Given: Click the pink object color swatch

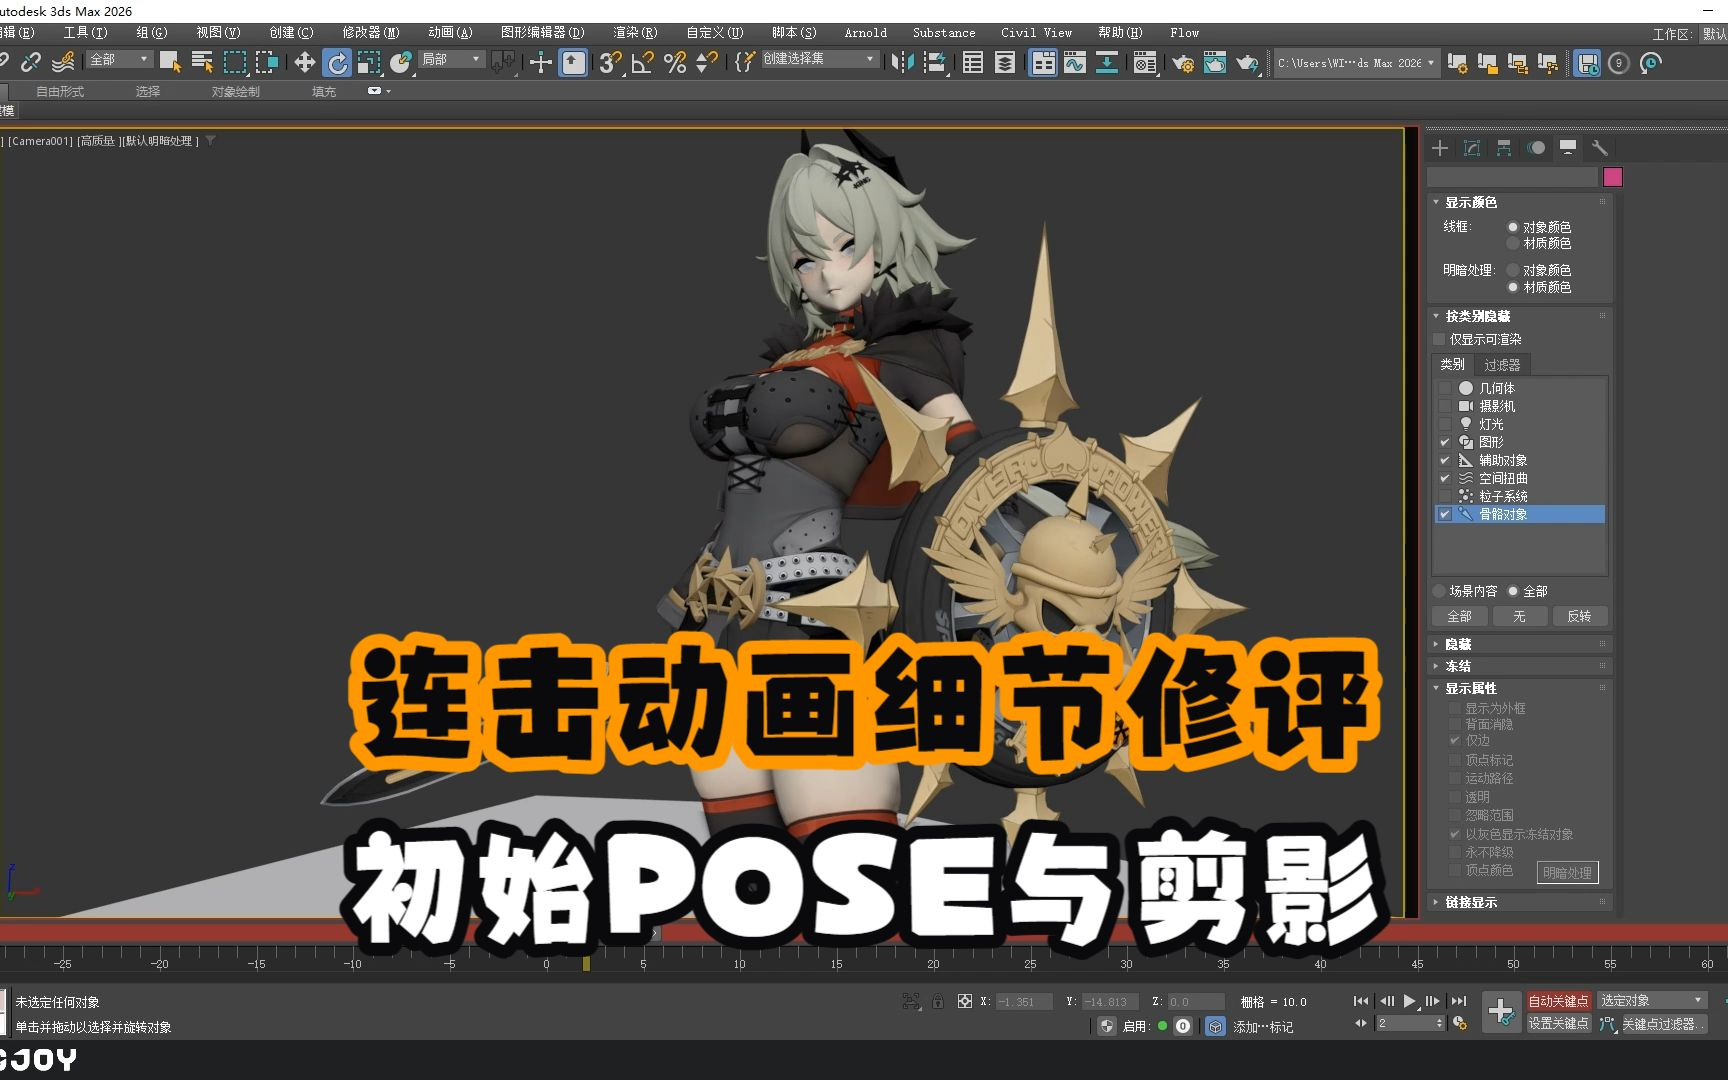Looking at the screenshot, I should click(x=1613, y=177).
